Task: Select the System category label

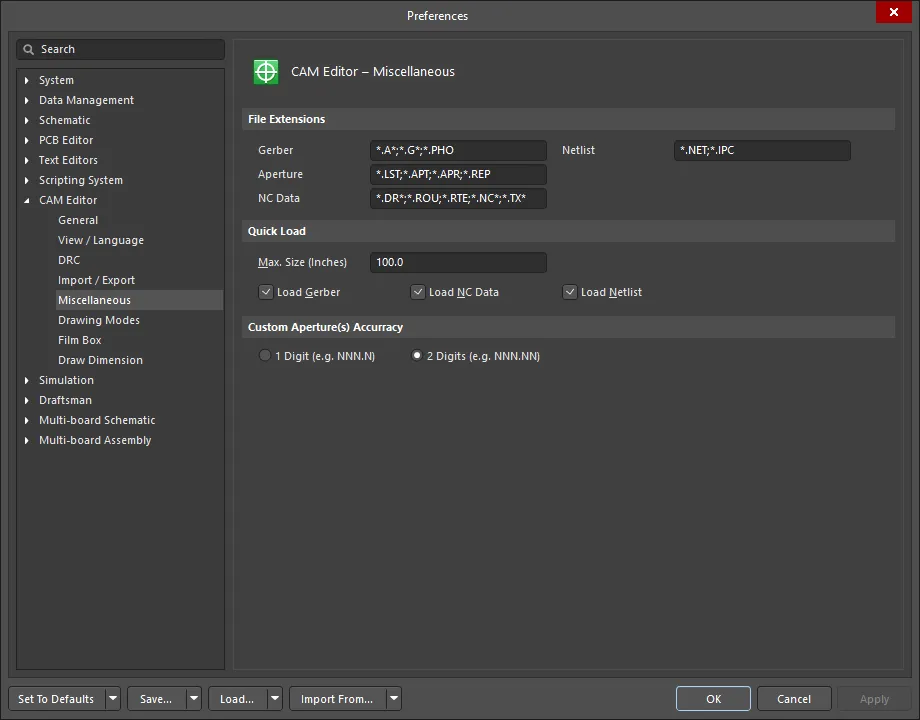Action: [56, 80]
